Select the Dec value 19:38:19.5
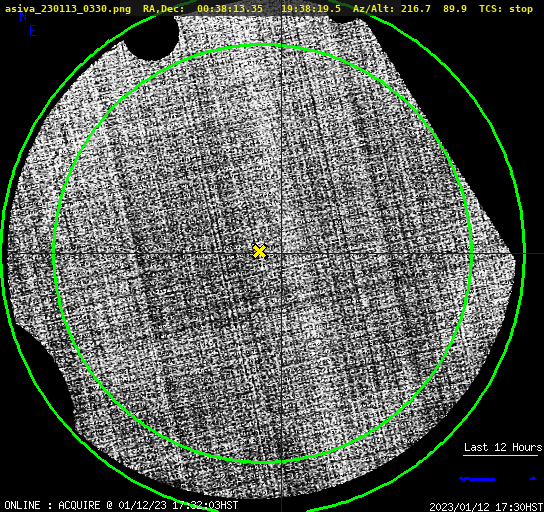This screenshot has width=544, height=512. pyautogui.click(x=311, y=9)
